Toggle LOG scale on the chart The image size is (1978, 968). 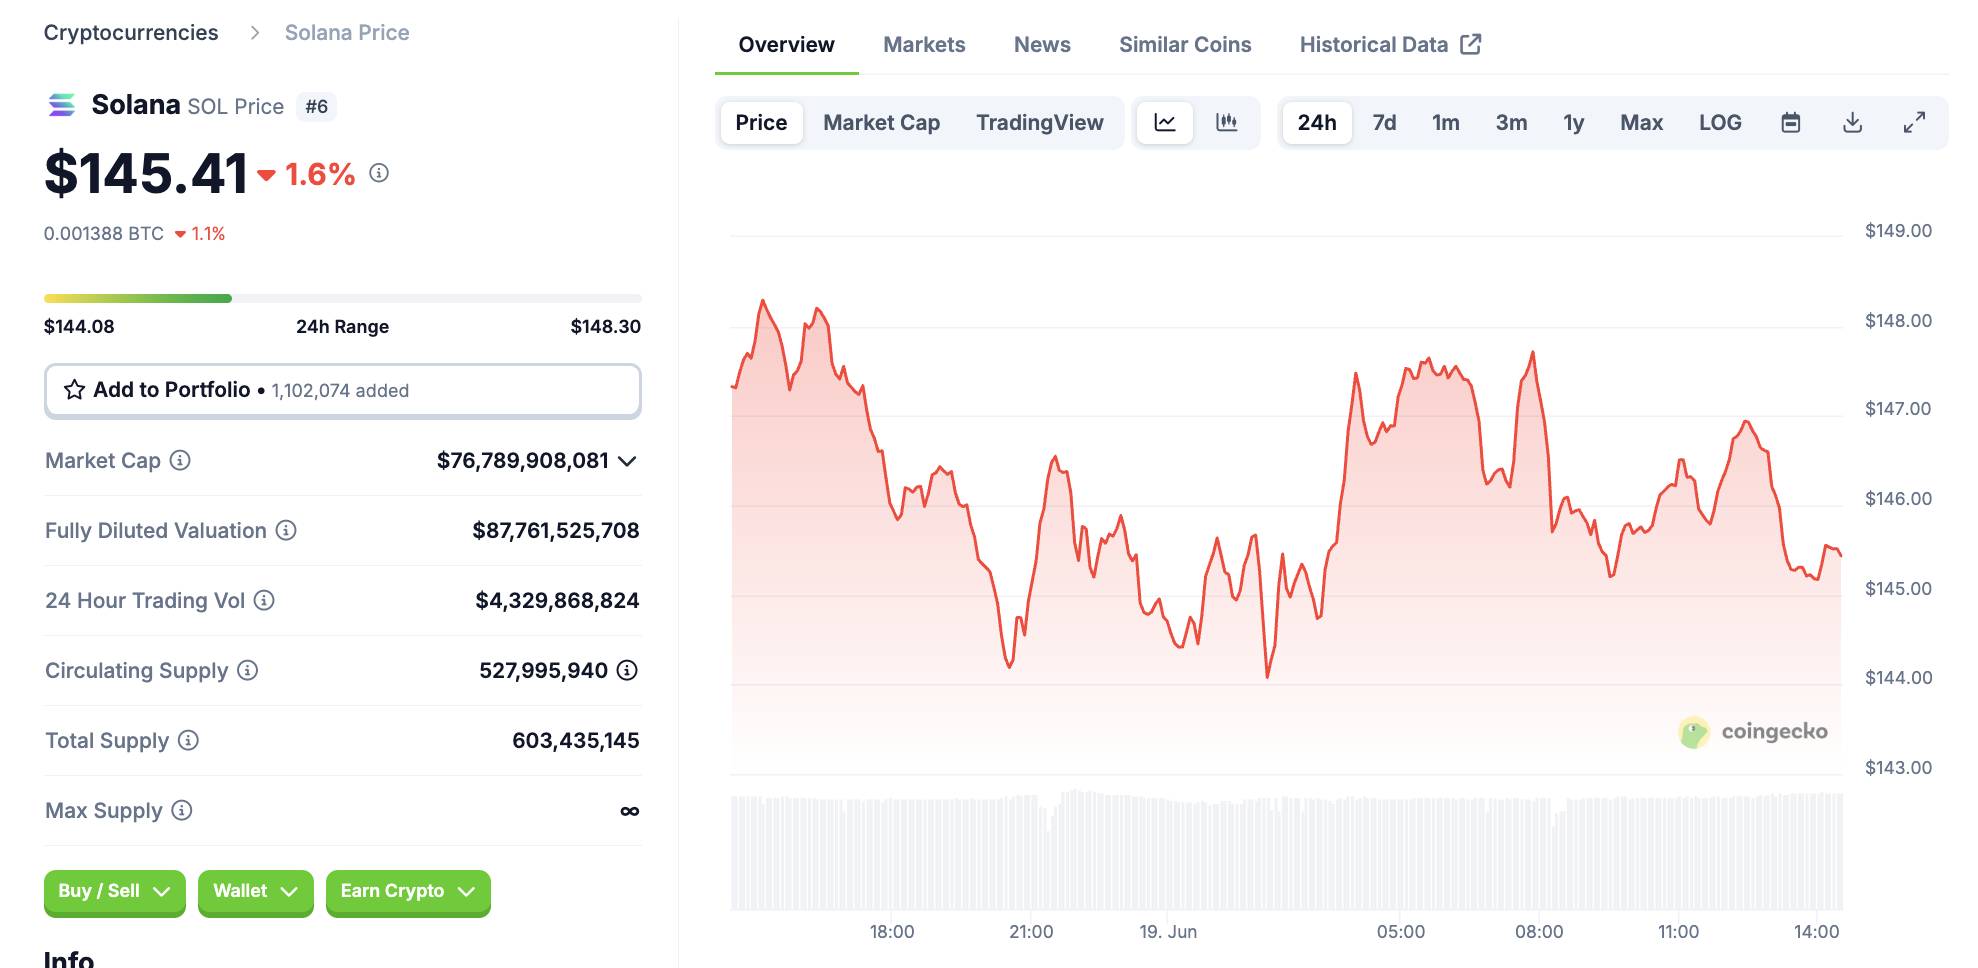(1720, 123)
